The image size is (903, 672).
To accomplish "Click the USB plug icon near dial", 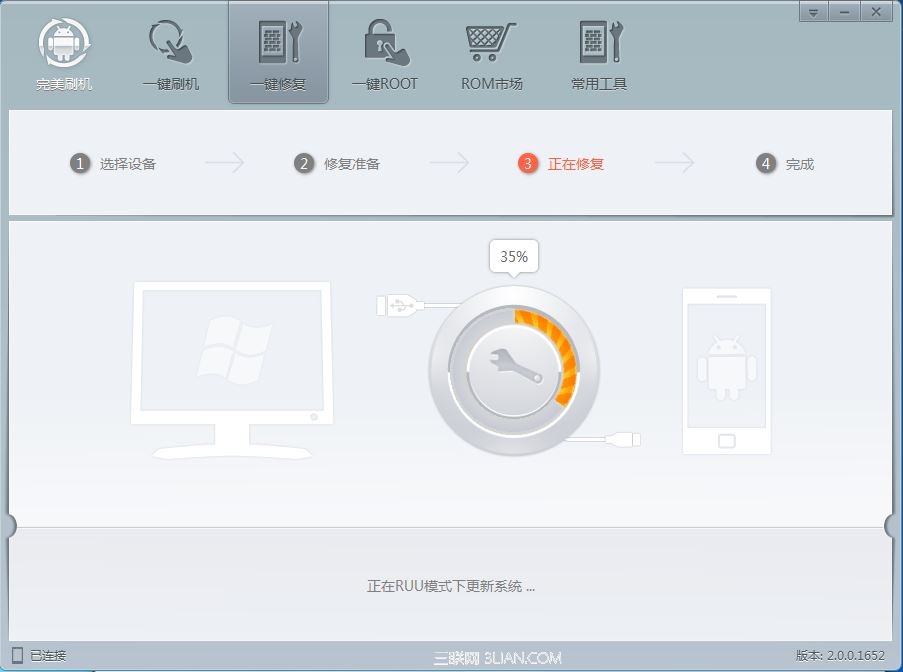I will [x=399, y=305].
